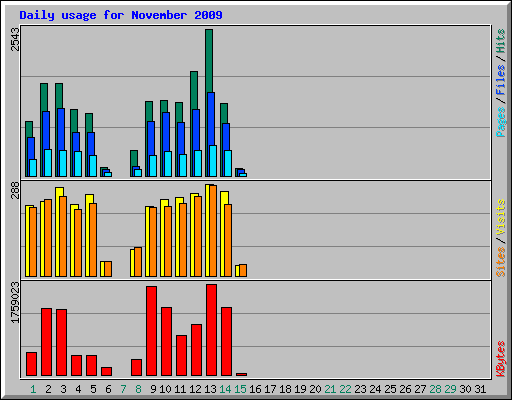Click the orange Sites bar for day 1

coord(33,242)
